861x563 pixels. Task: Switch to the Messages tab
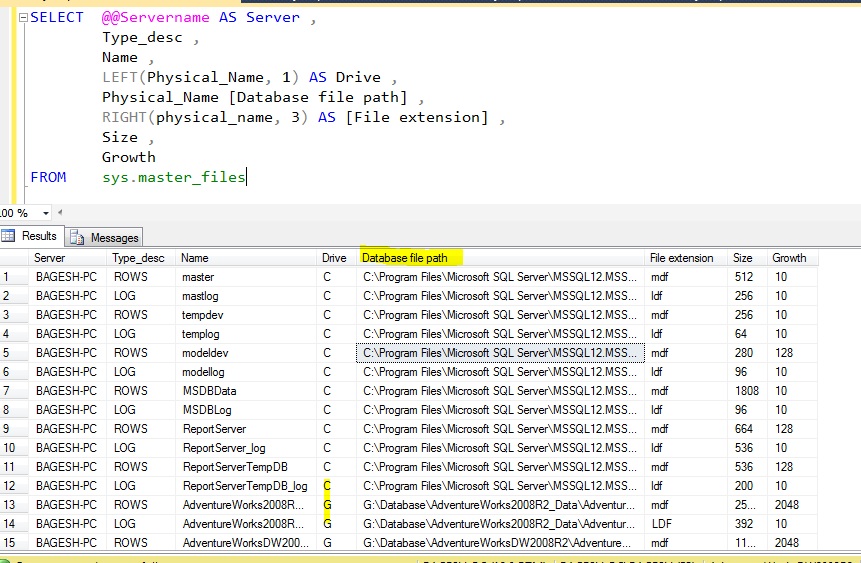[x=104, y=238]
